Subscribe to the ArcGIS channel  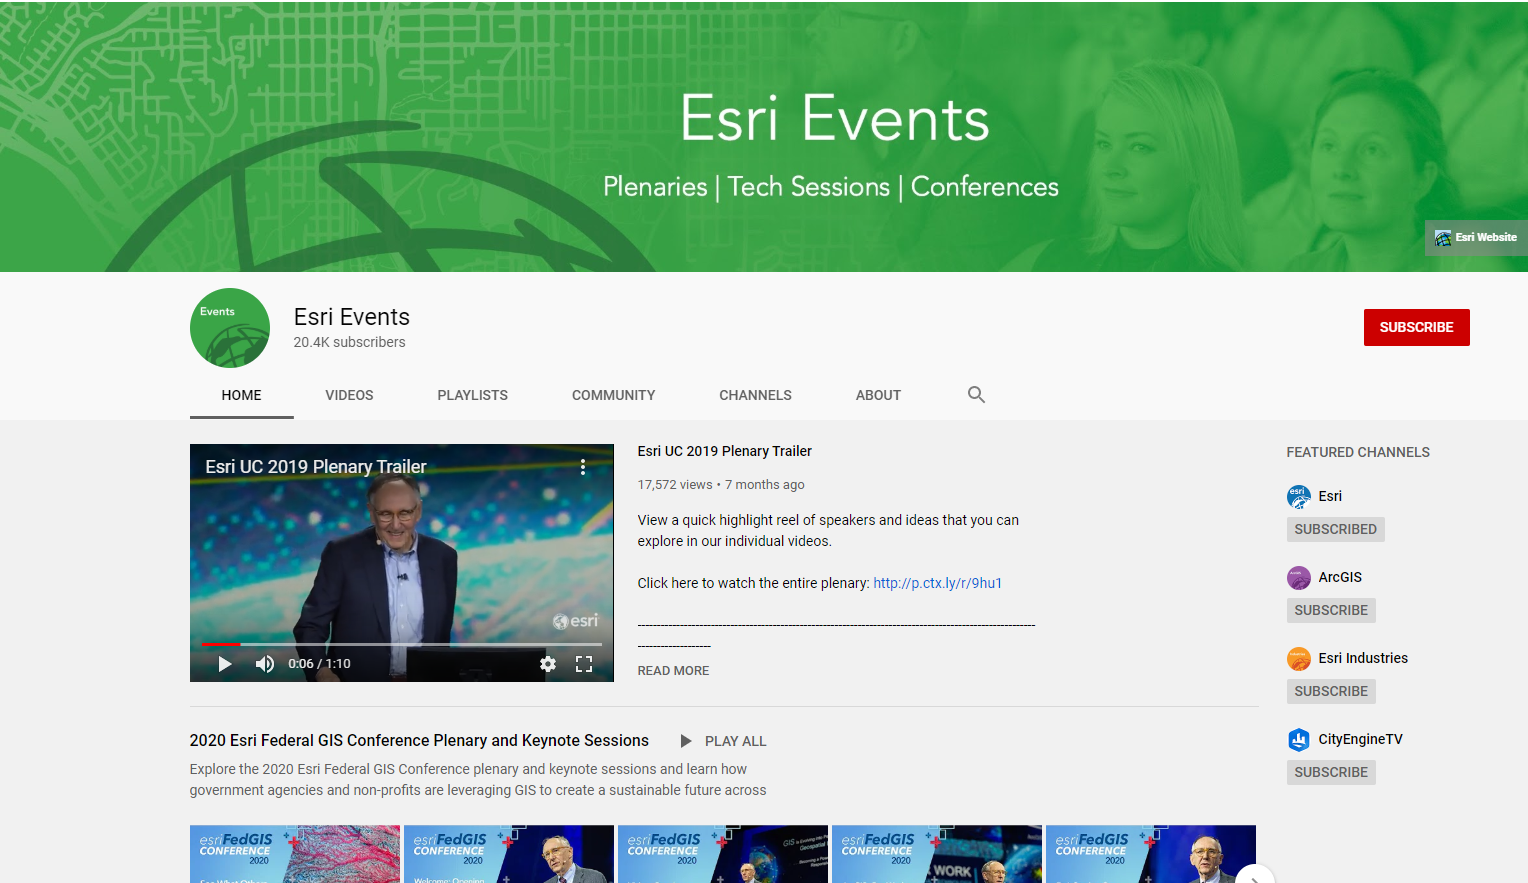tap(1331, 610)
